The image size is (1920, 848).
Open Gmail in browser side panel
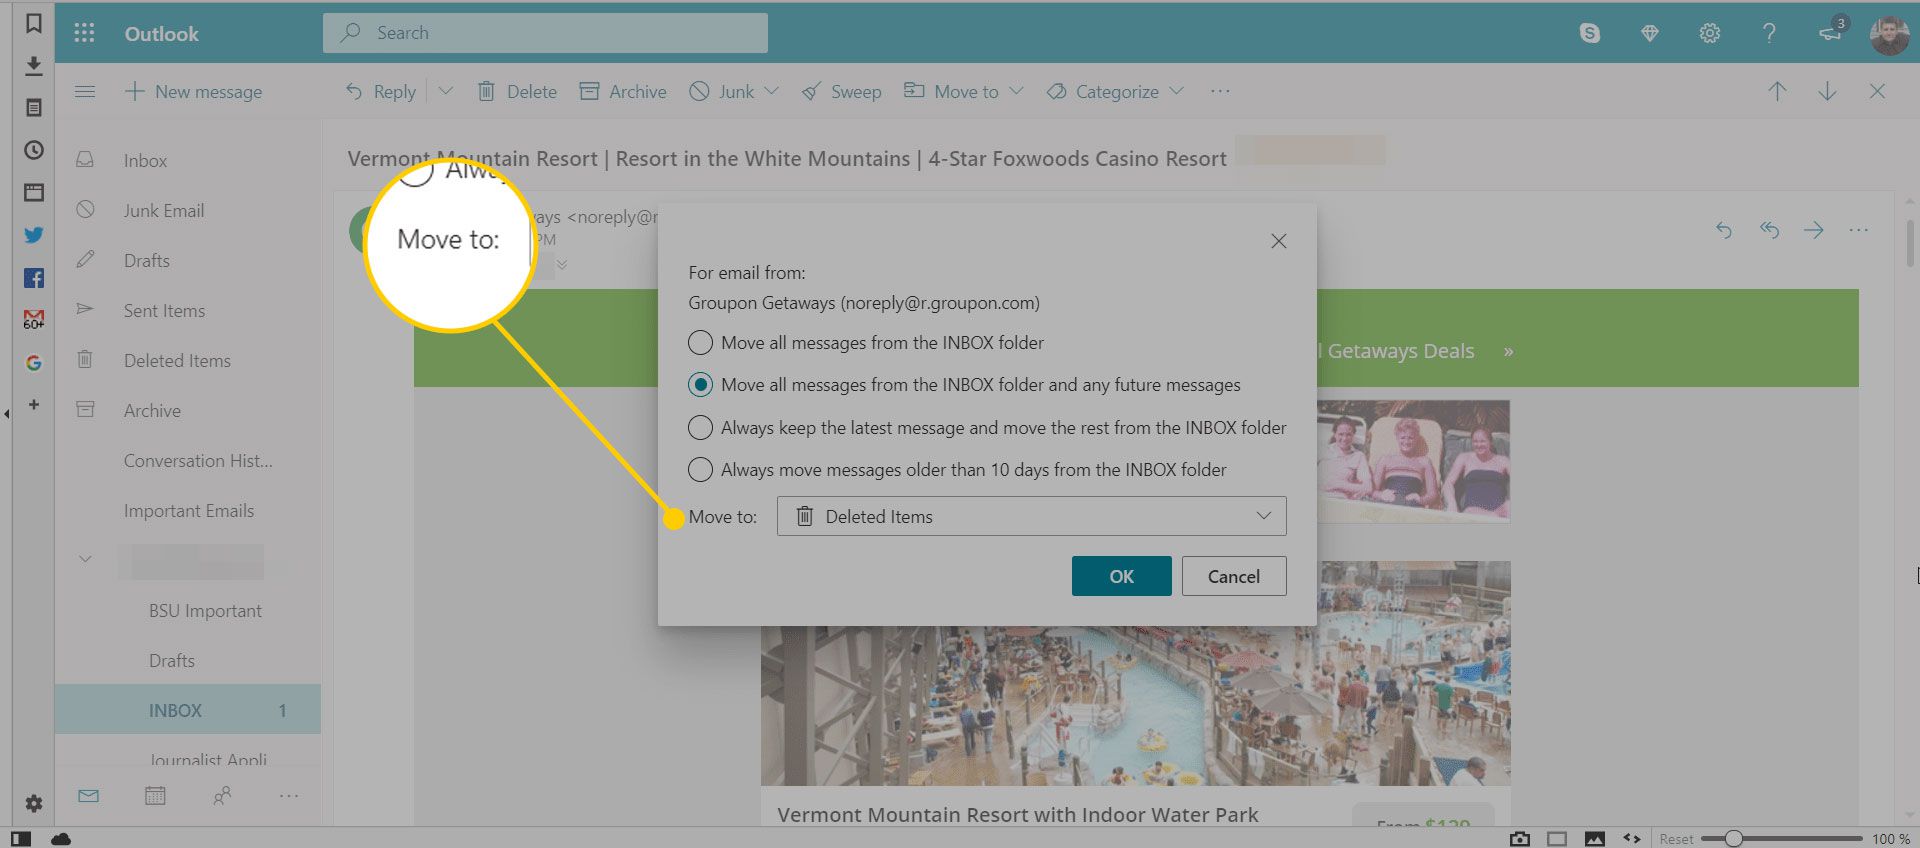[x=33, y=320]
